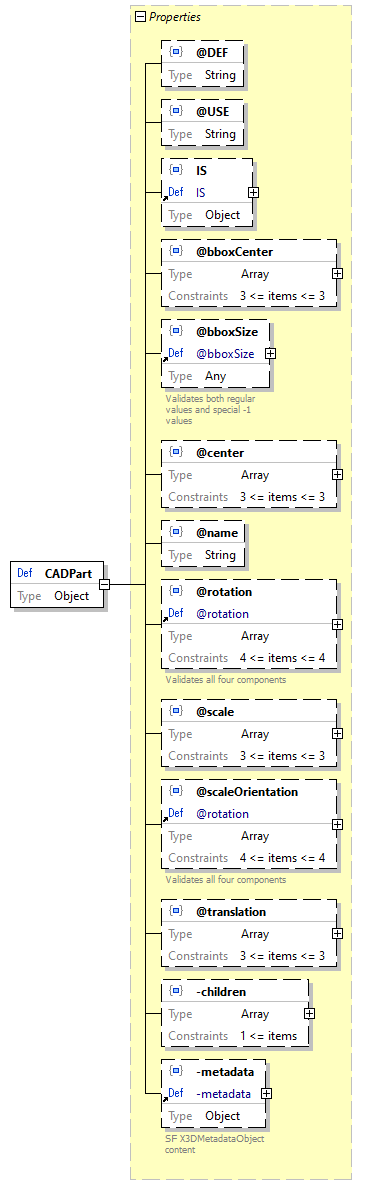Click the @bboxCenter property icon

[x=176, y=252]
